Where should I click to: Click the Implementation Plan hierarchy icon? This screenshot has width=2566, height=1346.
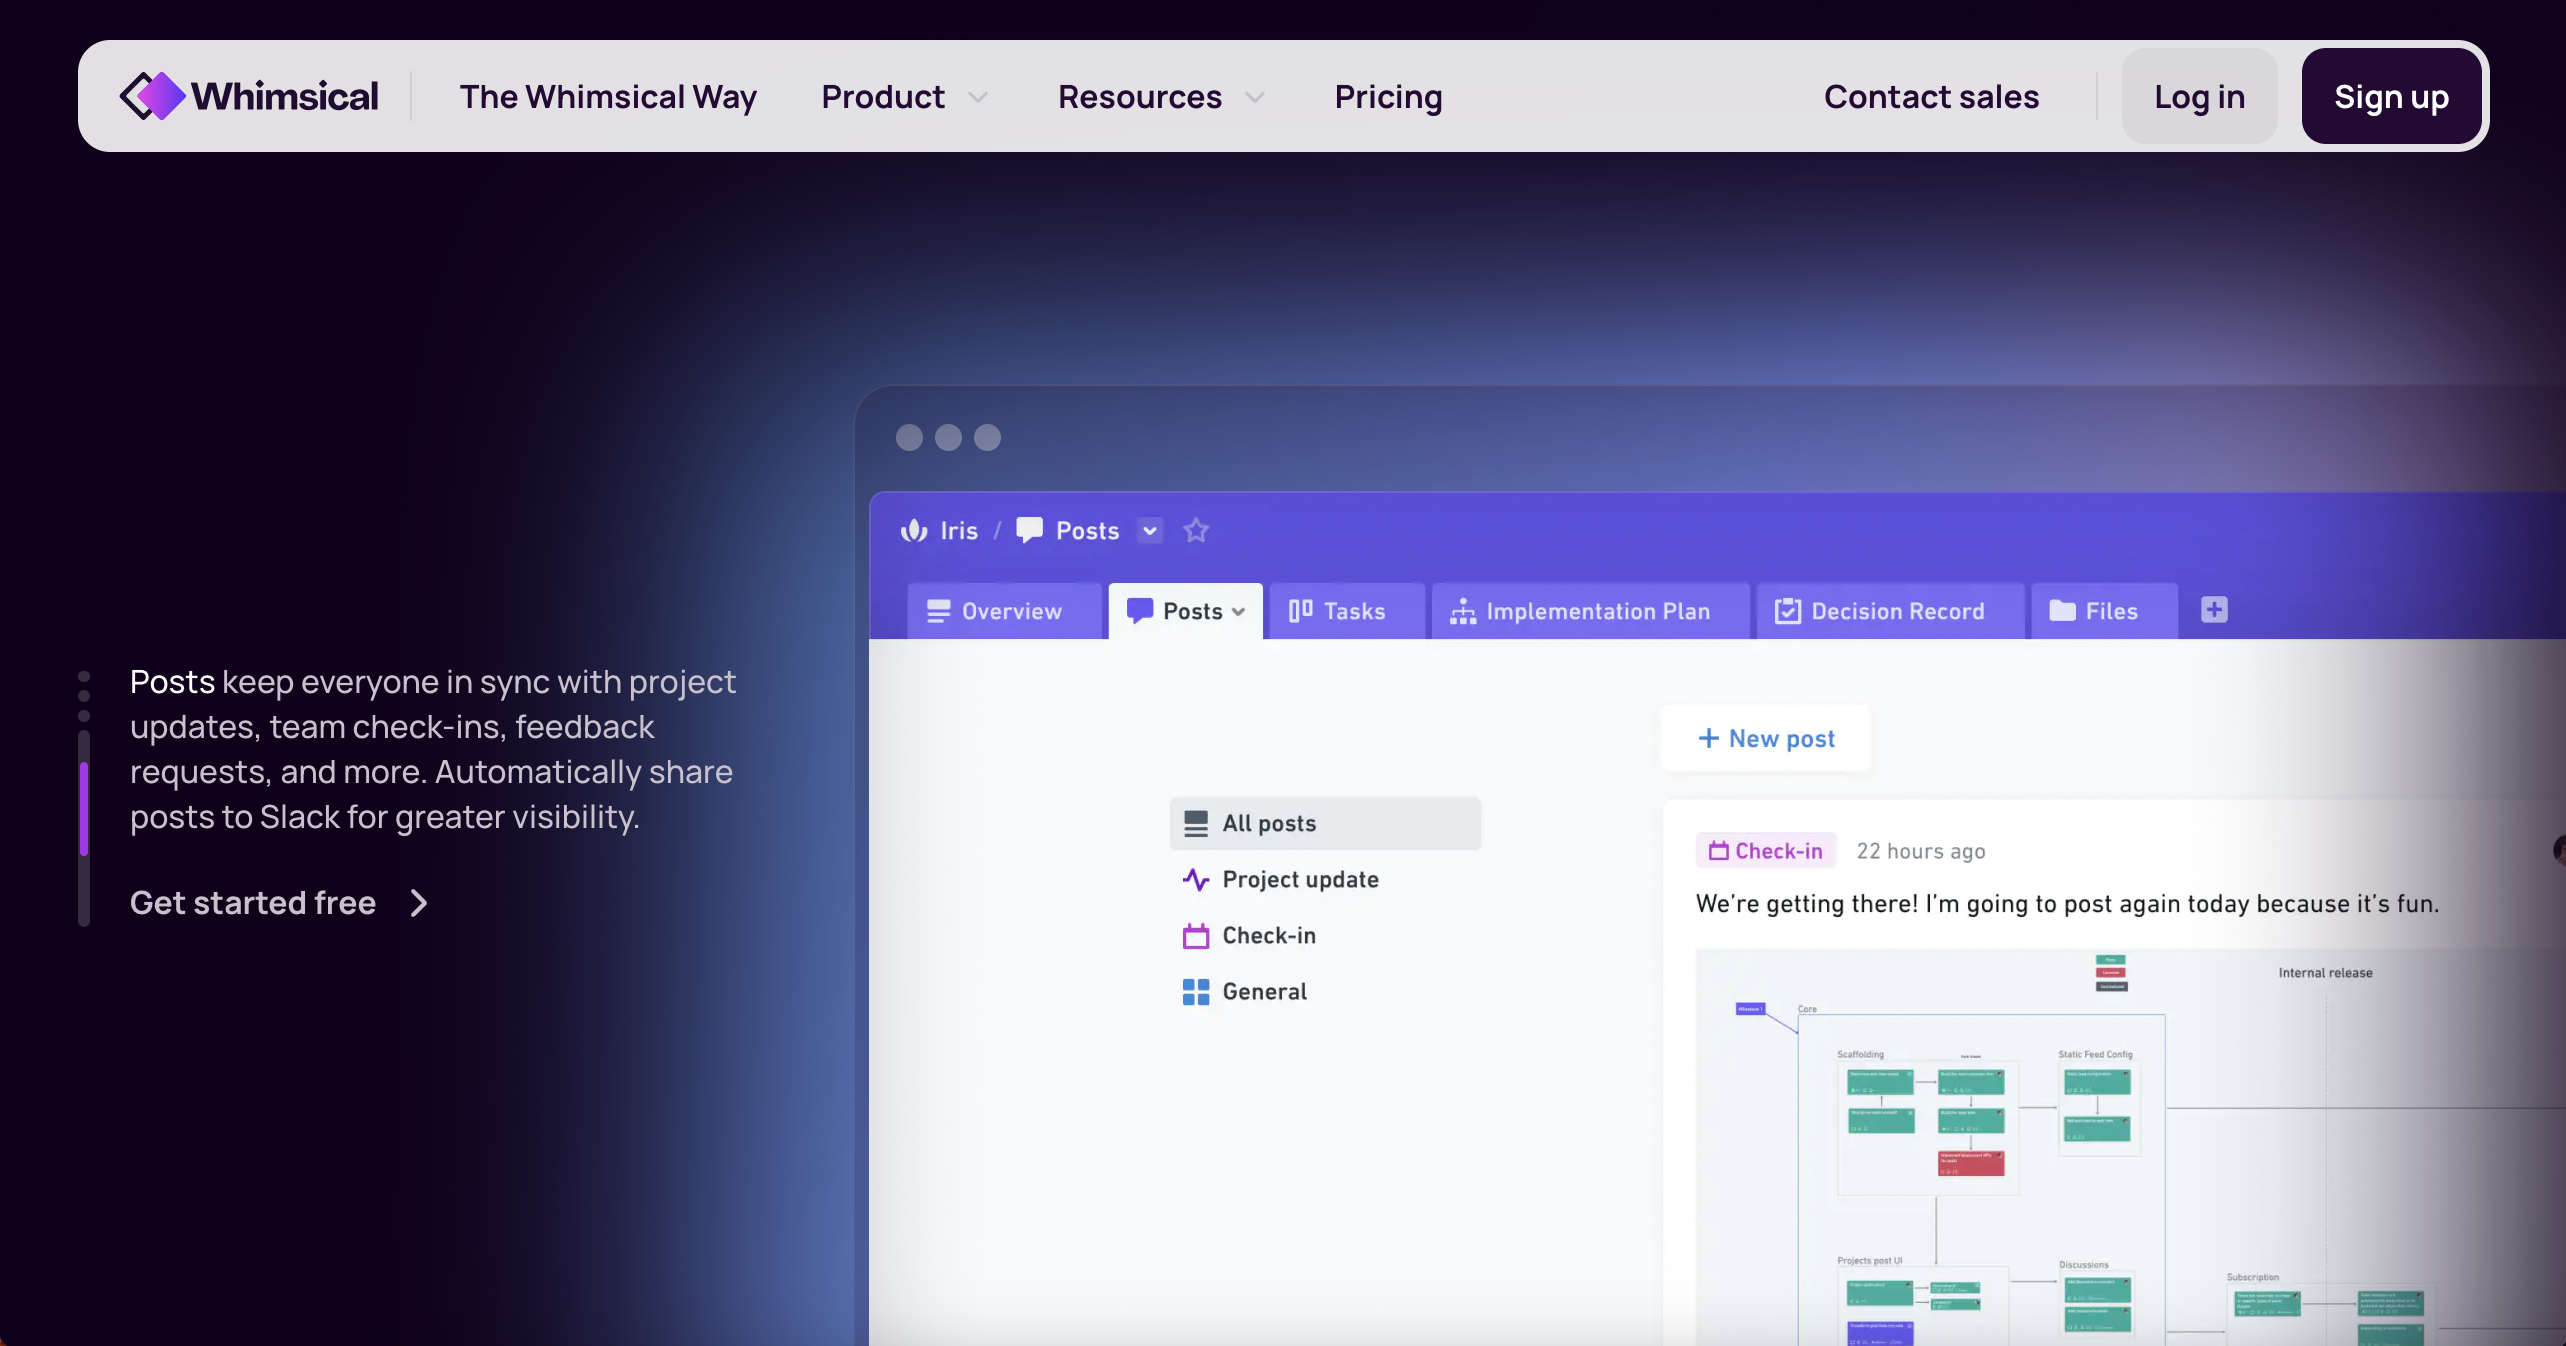point(1463,611)
